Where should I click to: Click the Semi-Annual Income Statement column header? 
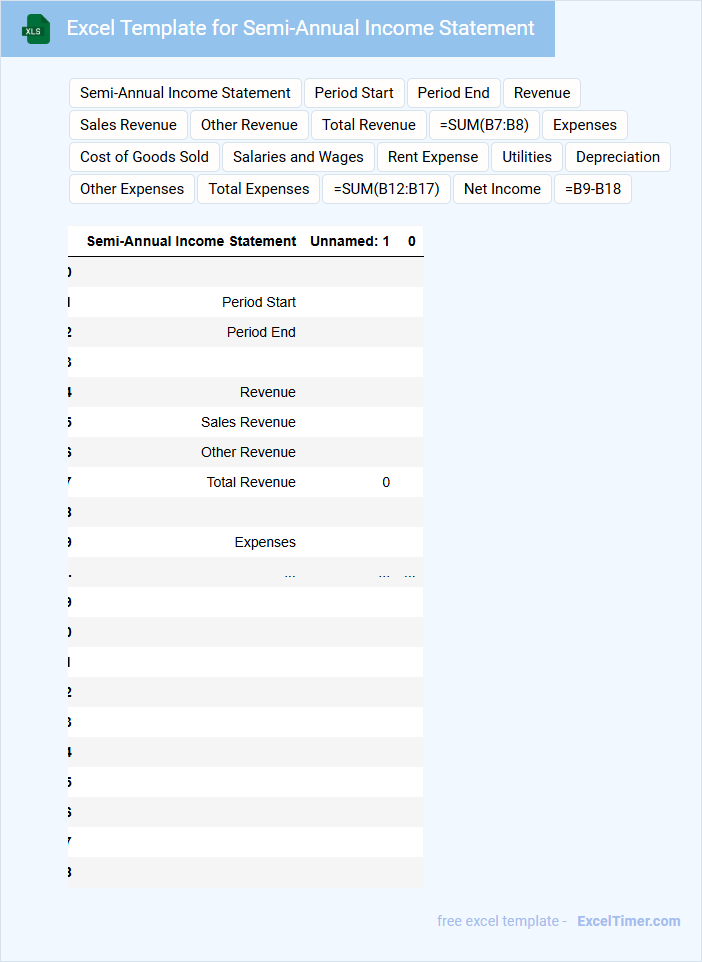pos(192,241)
